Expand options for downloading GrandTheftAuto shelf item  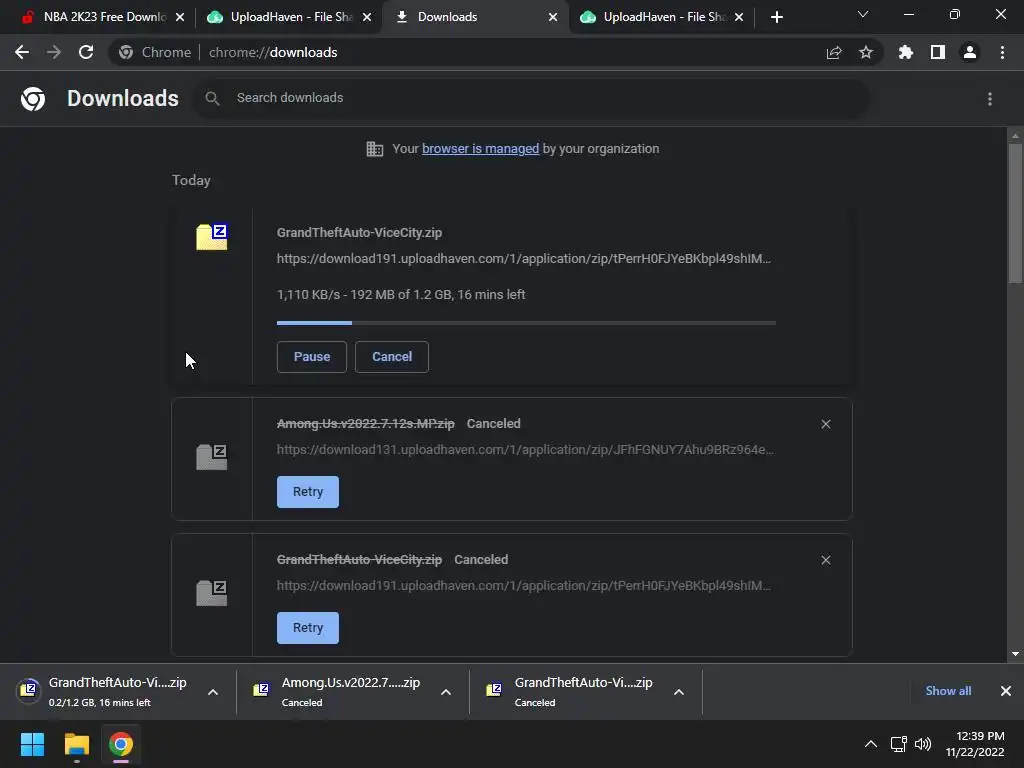tap(213, 692)
